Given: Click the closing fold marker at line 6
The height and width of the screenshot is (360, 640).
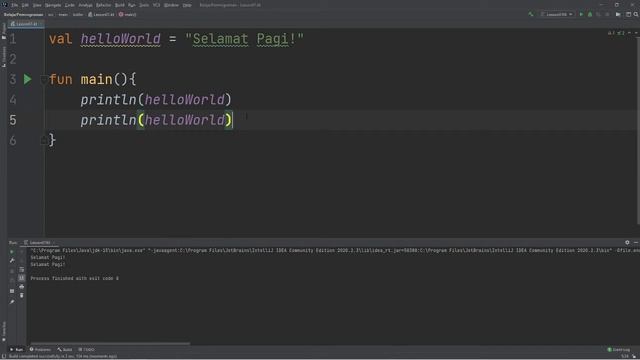Looking at the screenshot, I should (43, 140).
